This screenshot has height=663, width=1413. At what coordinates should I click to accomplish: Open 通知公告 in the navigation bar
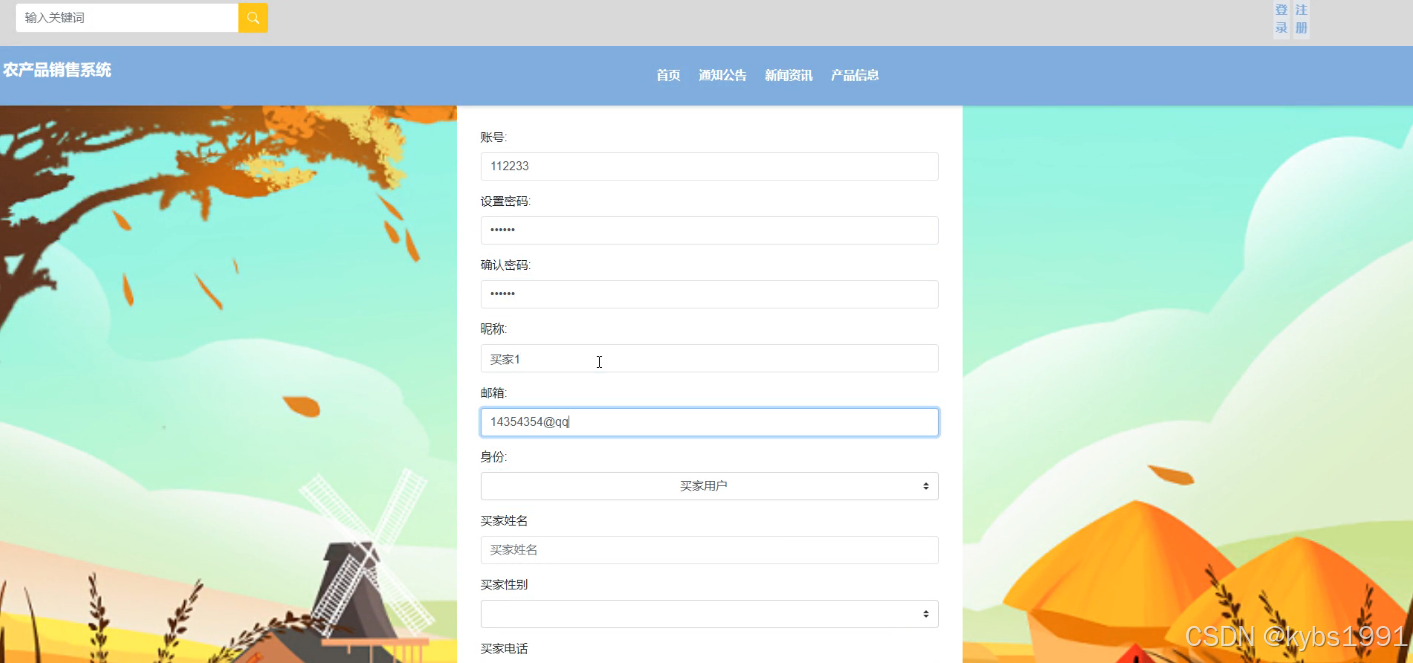coord(722,75)
